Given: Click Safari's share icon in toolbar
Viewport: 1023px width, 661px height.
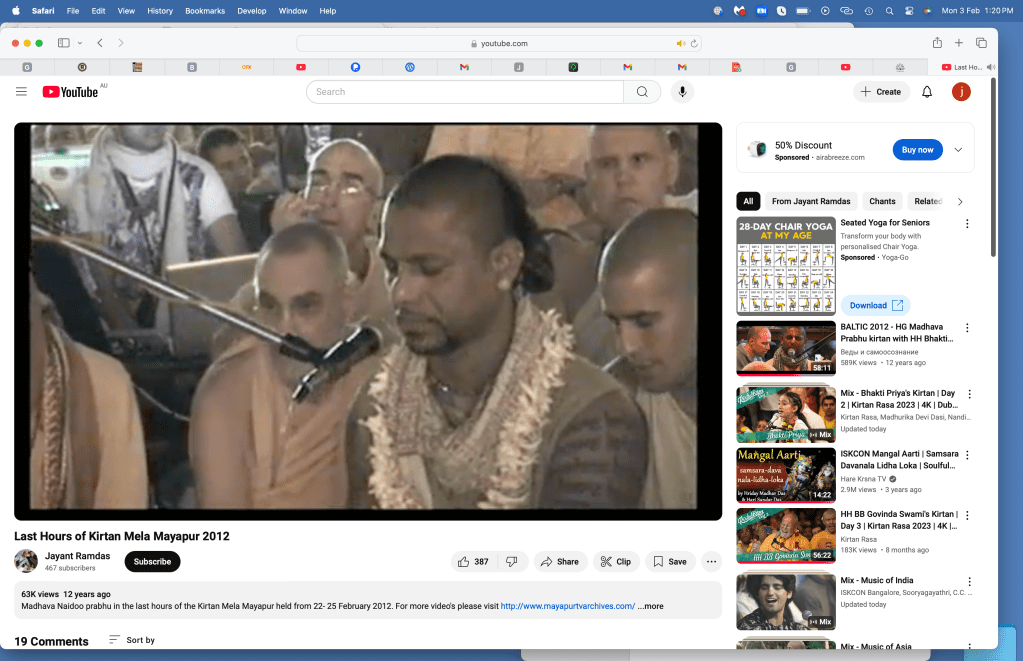Looking at the screenshot, I should tap(937, 43).
